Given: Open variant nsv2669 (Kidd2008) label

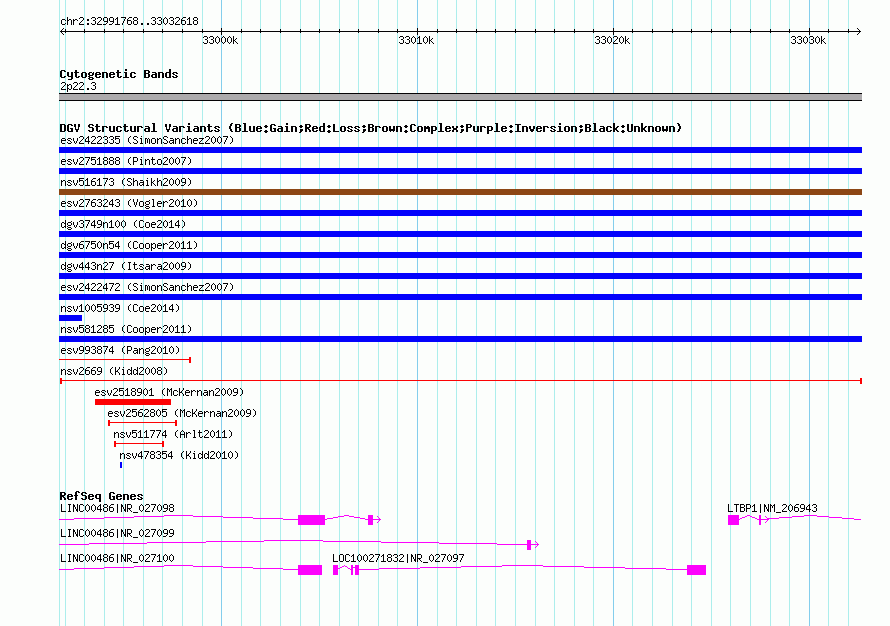Looking at the screenshot, I should [x=114, y=371].
